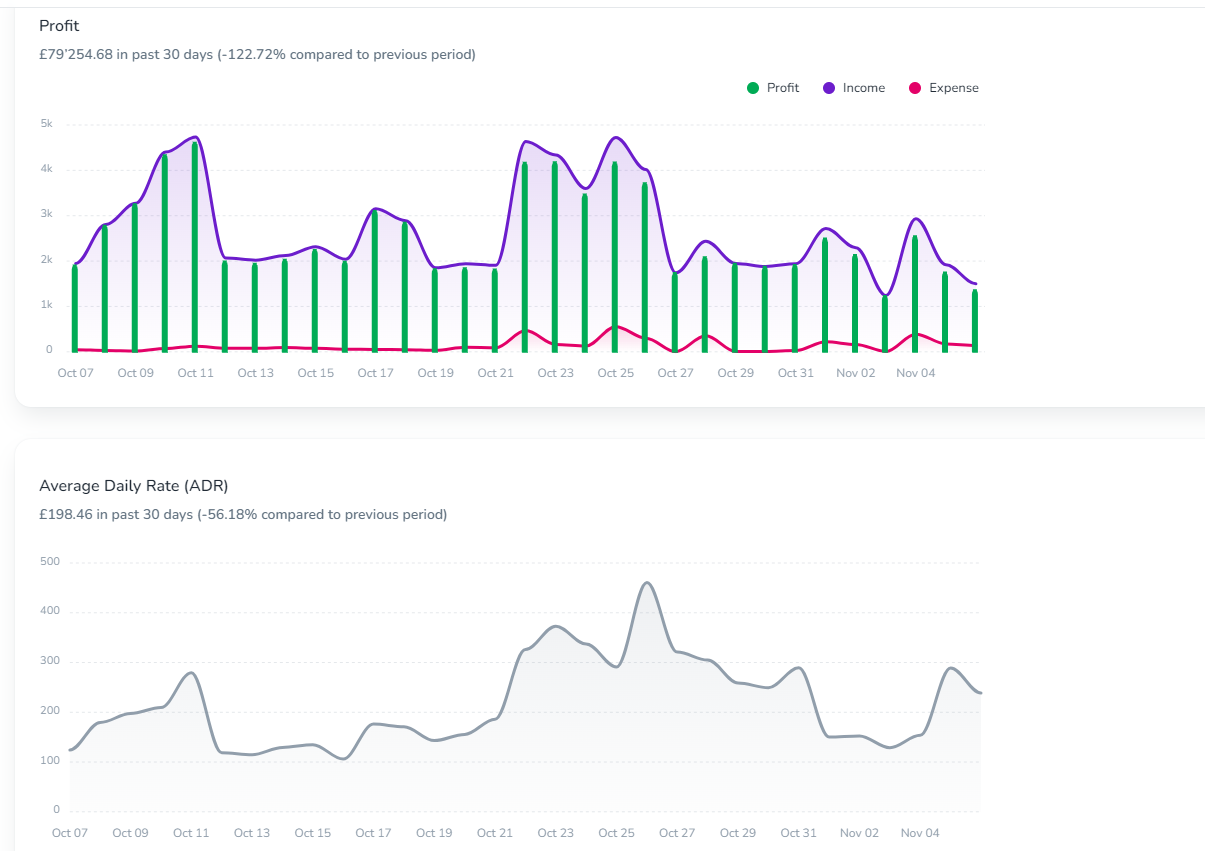Toggle the Income series legend label
The height and width of the screenshot is (851, 1205).
click(x=863, y=88)
